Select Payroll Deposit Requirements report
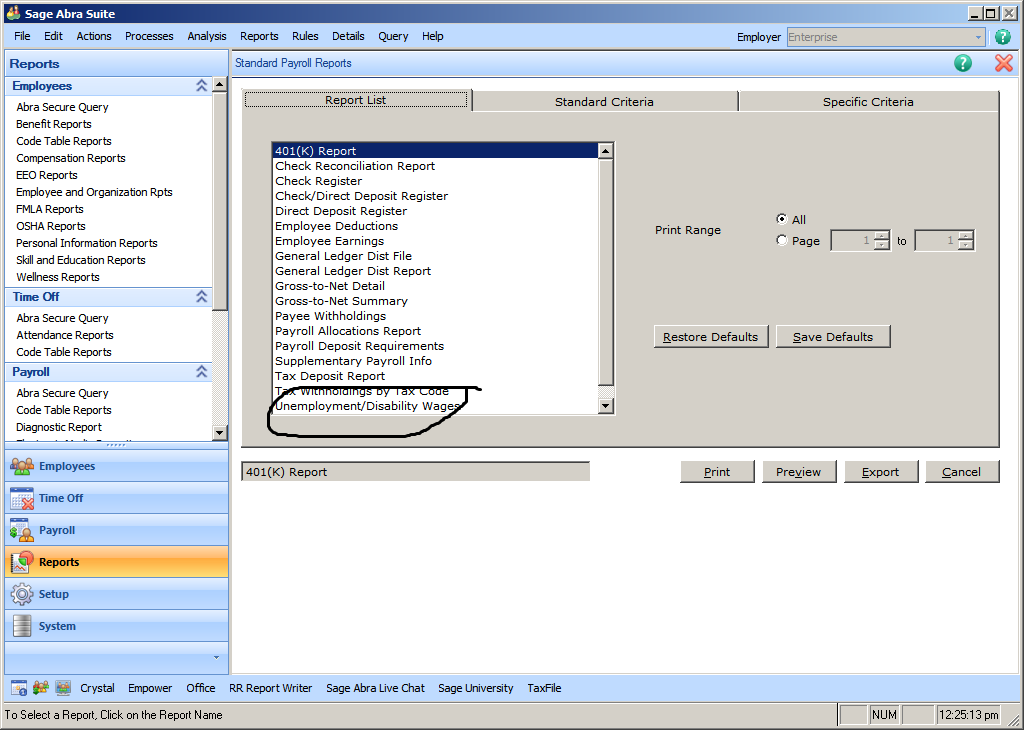 [435, 346]
